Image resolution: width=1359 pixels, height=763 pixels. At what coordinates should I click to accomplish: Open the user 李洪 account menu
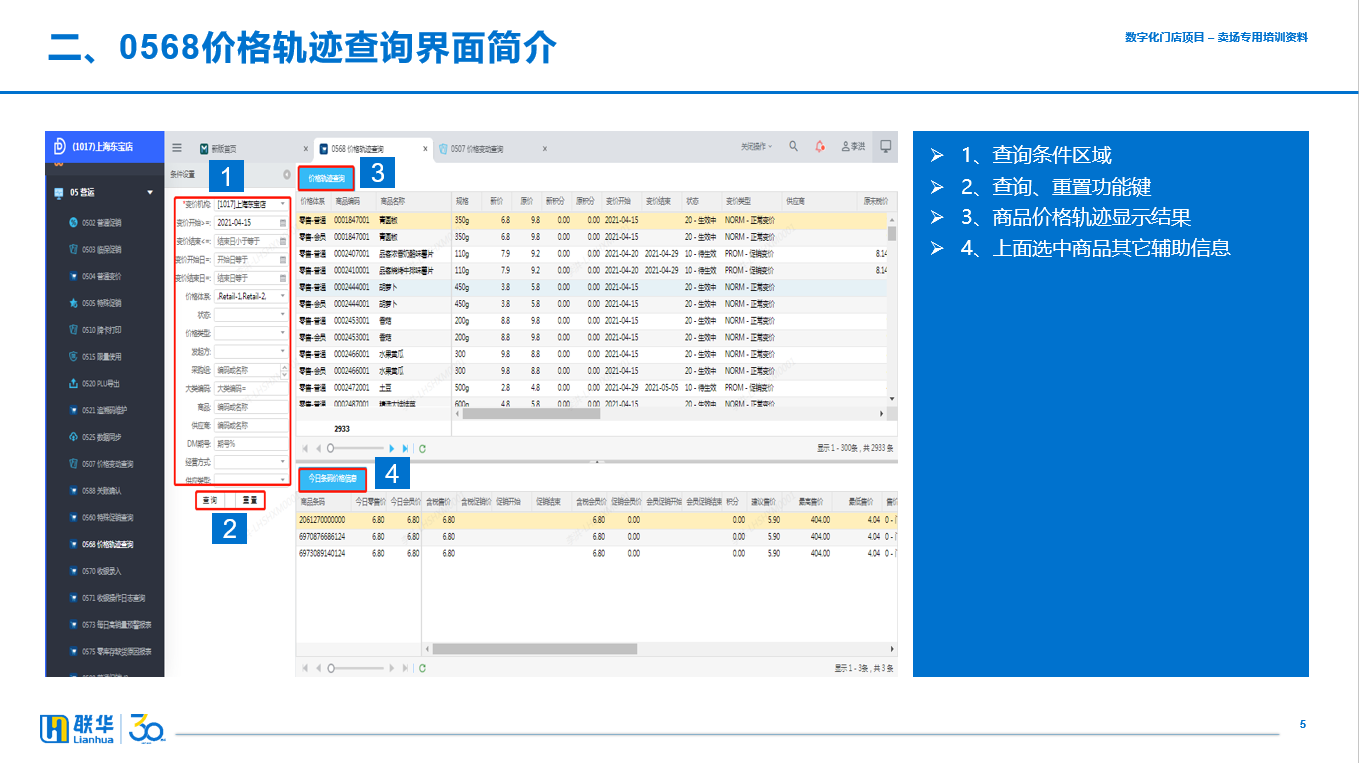point(853,146)
